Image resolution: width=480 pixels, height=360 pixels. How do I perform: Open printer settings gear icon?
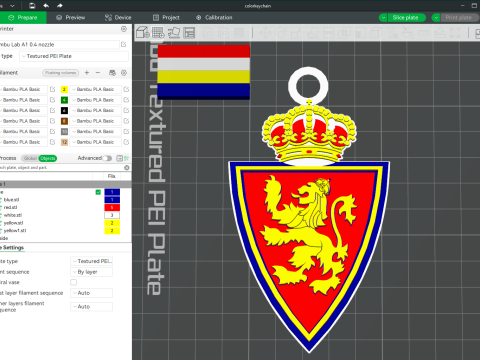click(124, 29)
